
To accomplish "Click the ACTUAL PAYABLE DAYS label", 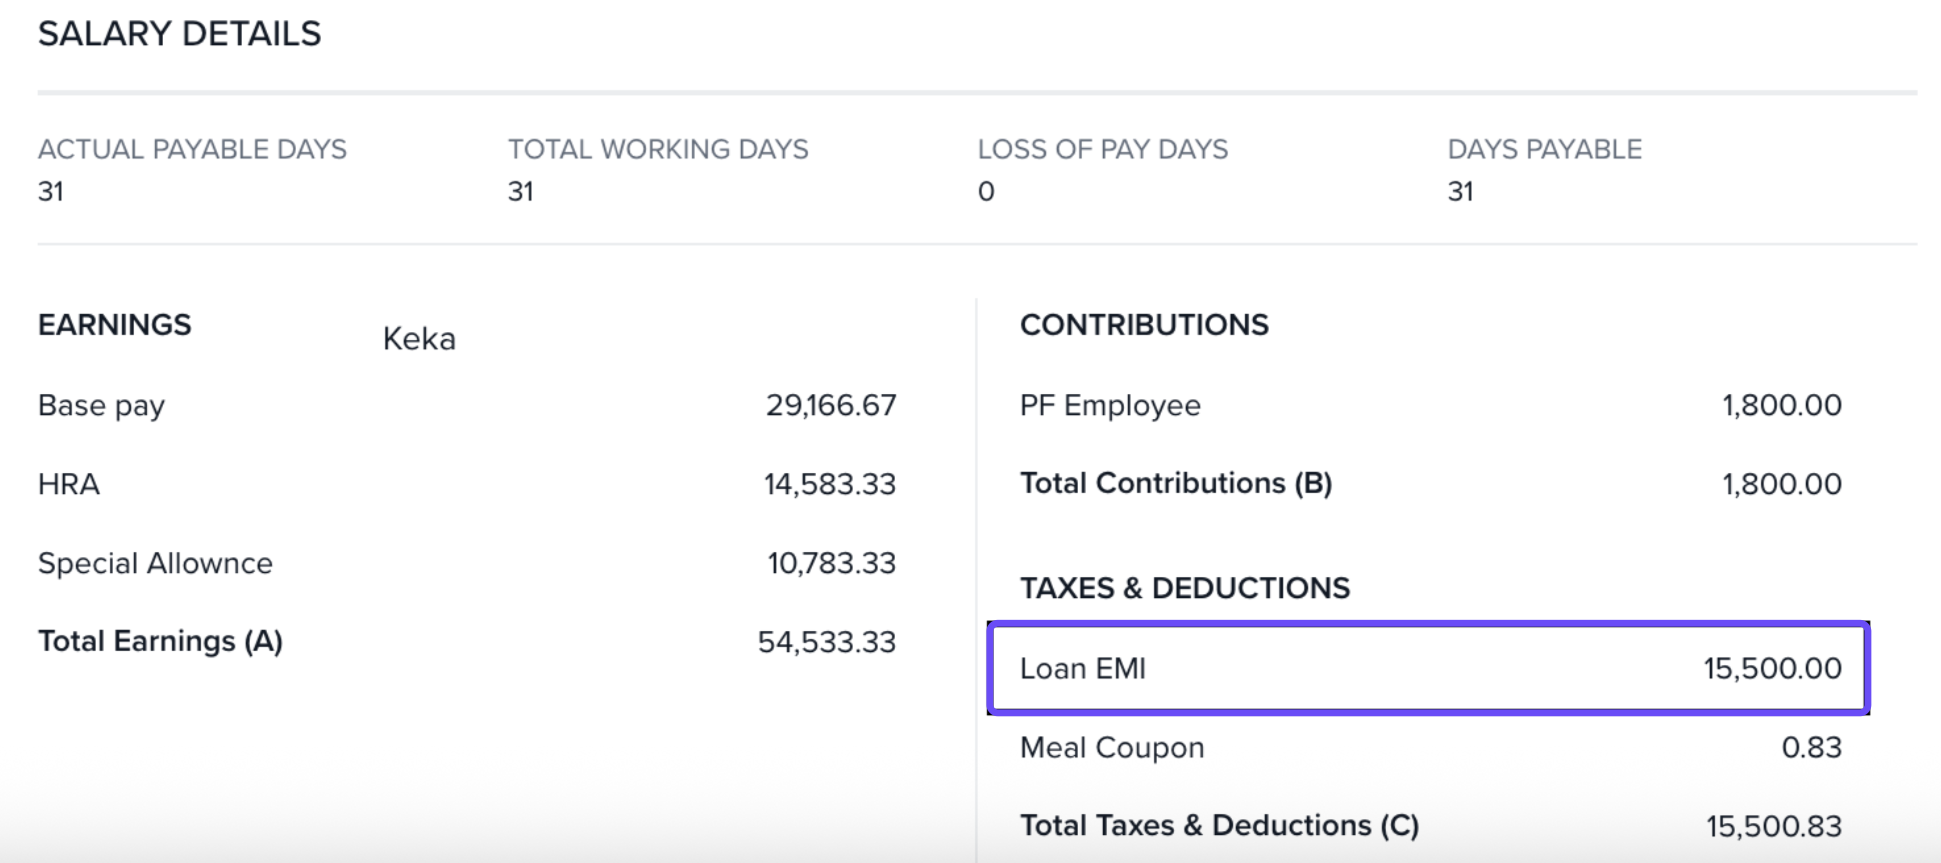I will (192, 150).
